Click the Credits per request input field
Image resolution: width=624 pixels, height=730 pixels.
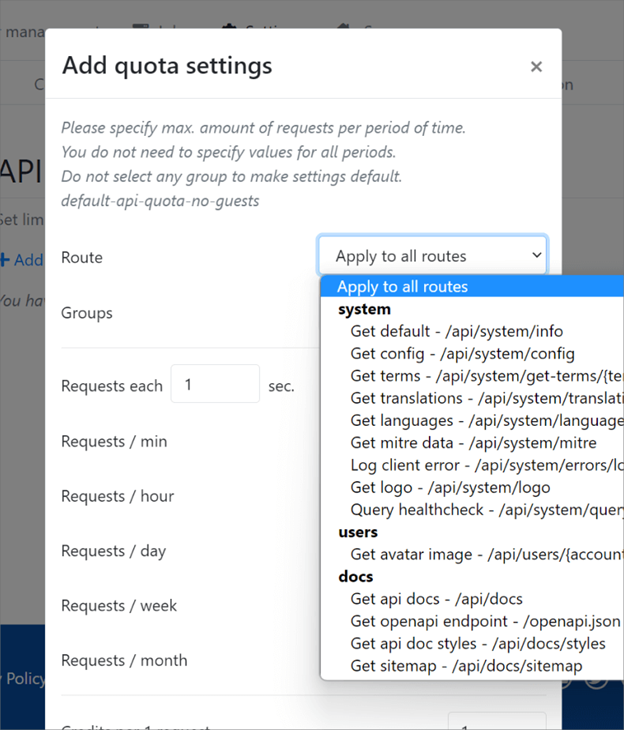[496, 721]
